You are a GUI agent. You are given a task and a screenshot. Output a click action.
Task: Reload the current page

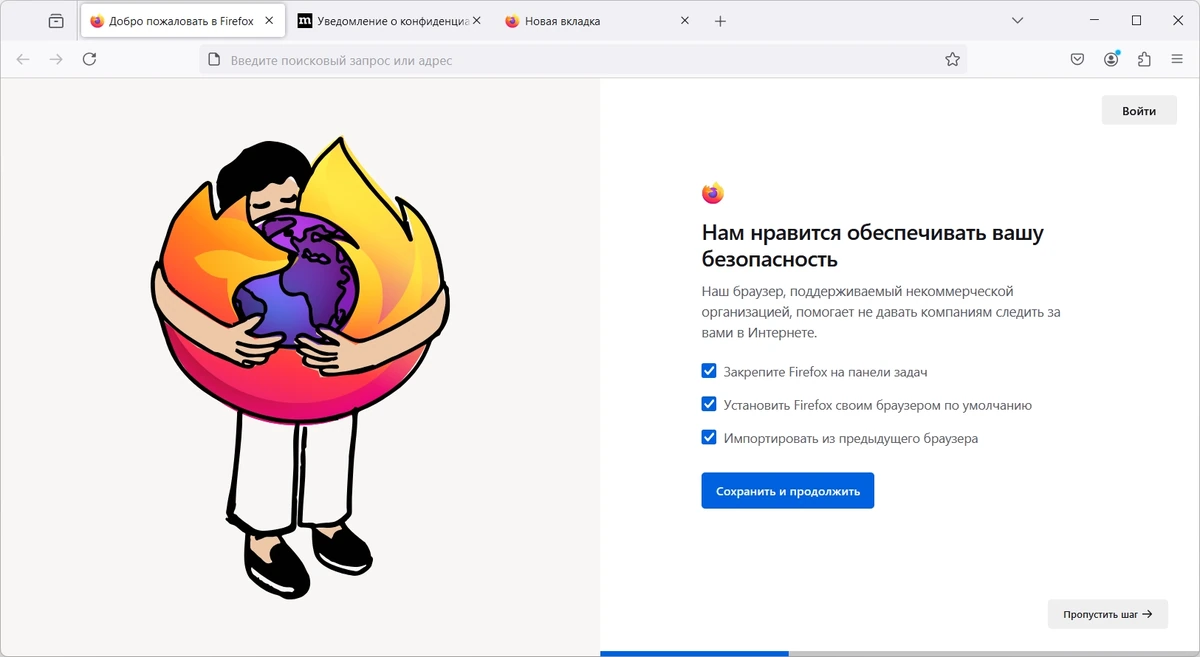(x=89, y=59)
